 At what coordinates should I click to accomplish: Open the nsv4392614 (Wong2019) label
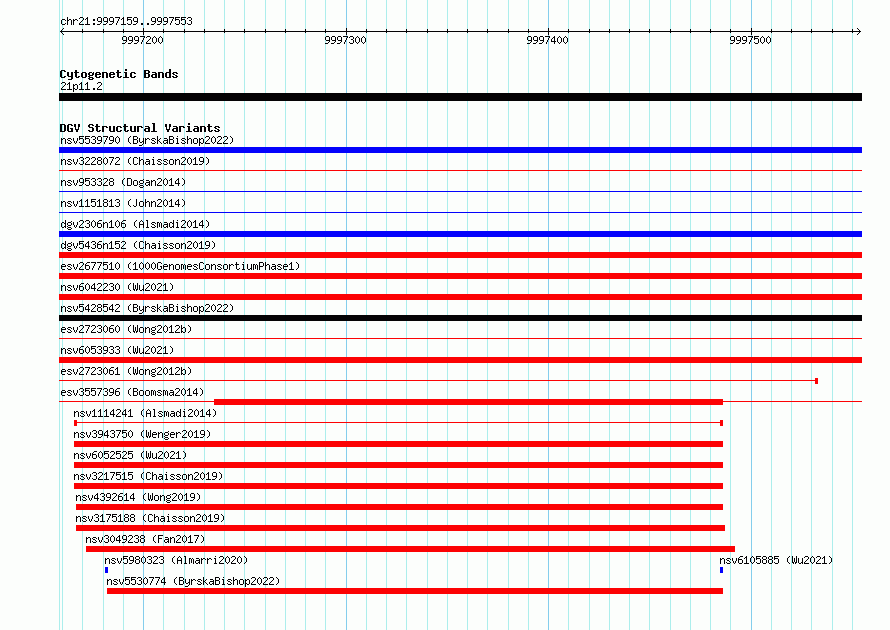138,497
